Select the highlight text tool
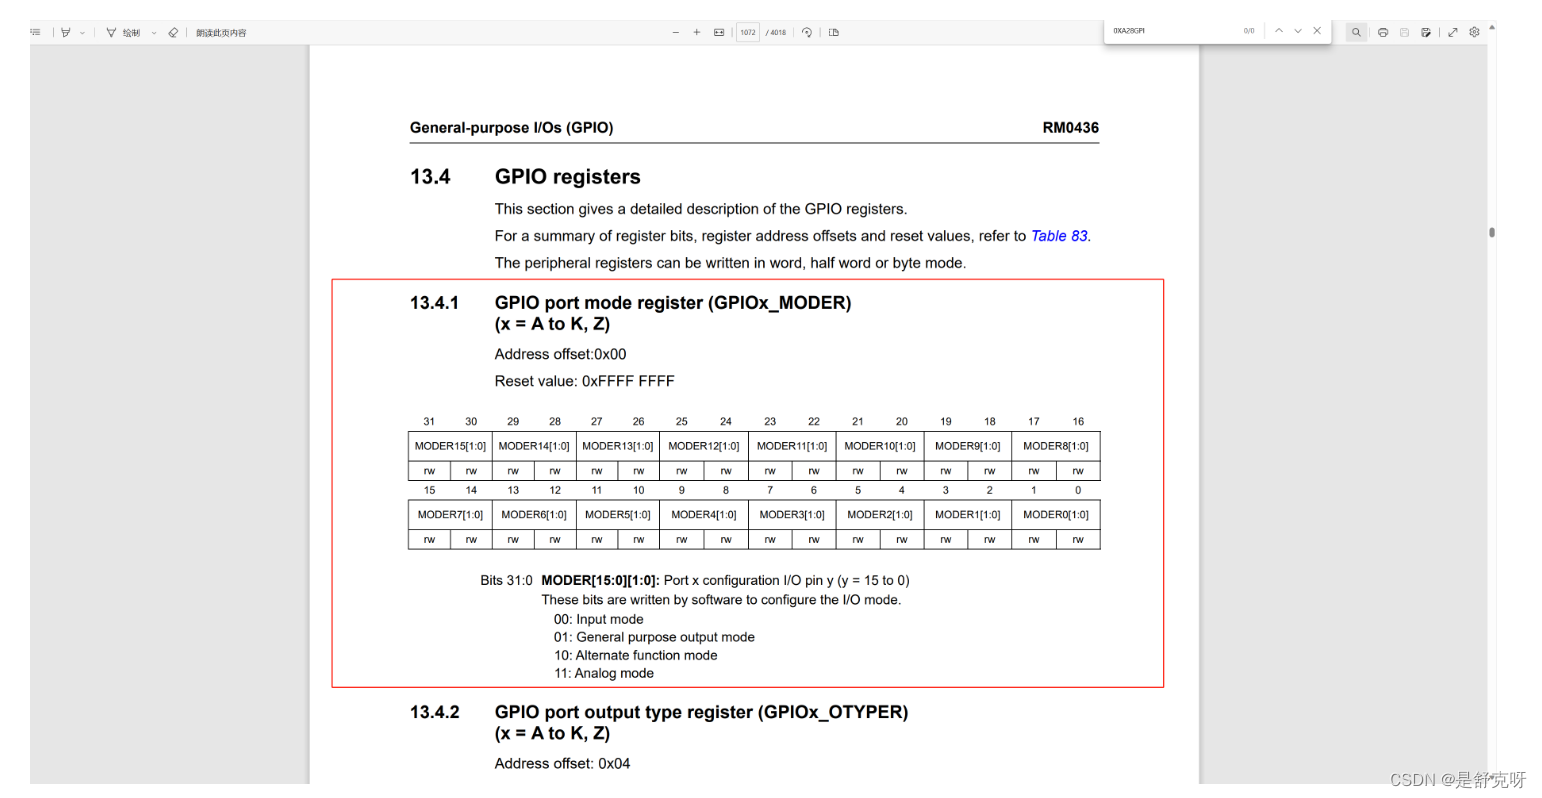The image size is (1542, 798). click(66, 32)
